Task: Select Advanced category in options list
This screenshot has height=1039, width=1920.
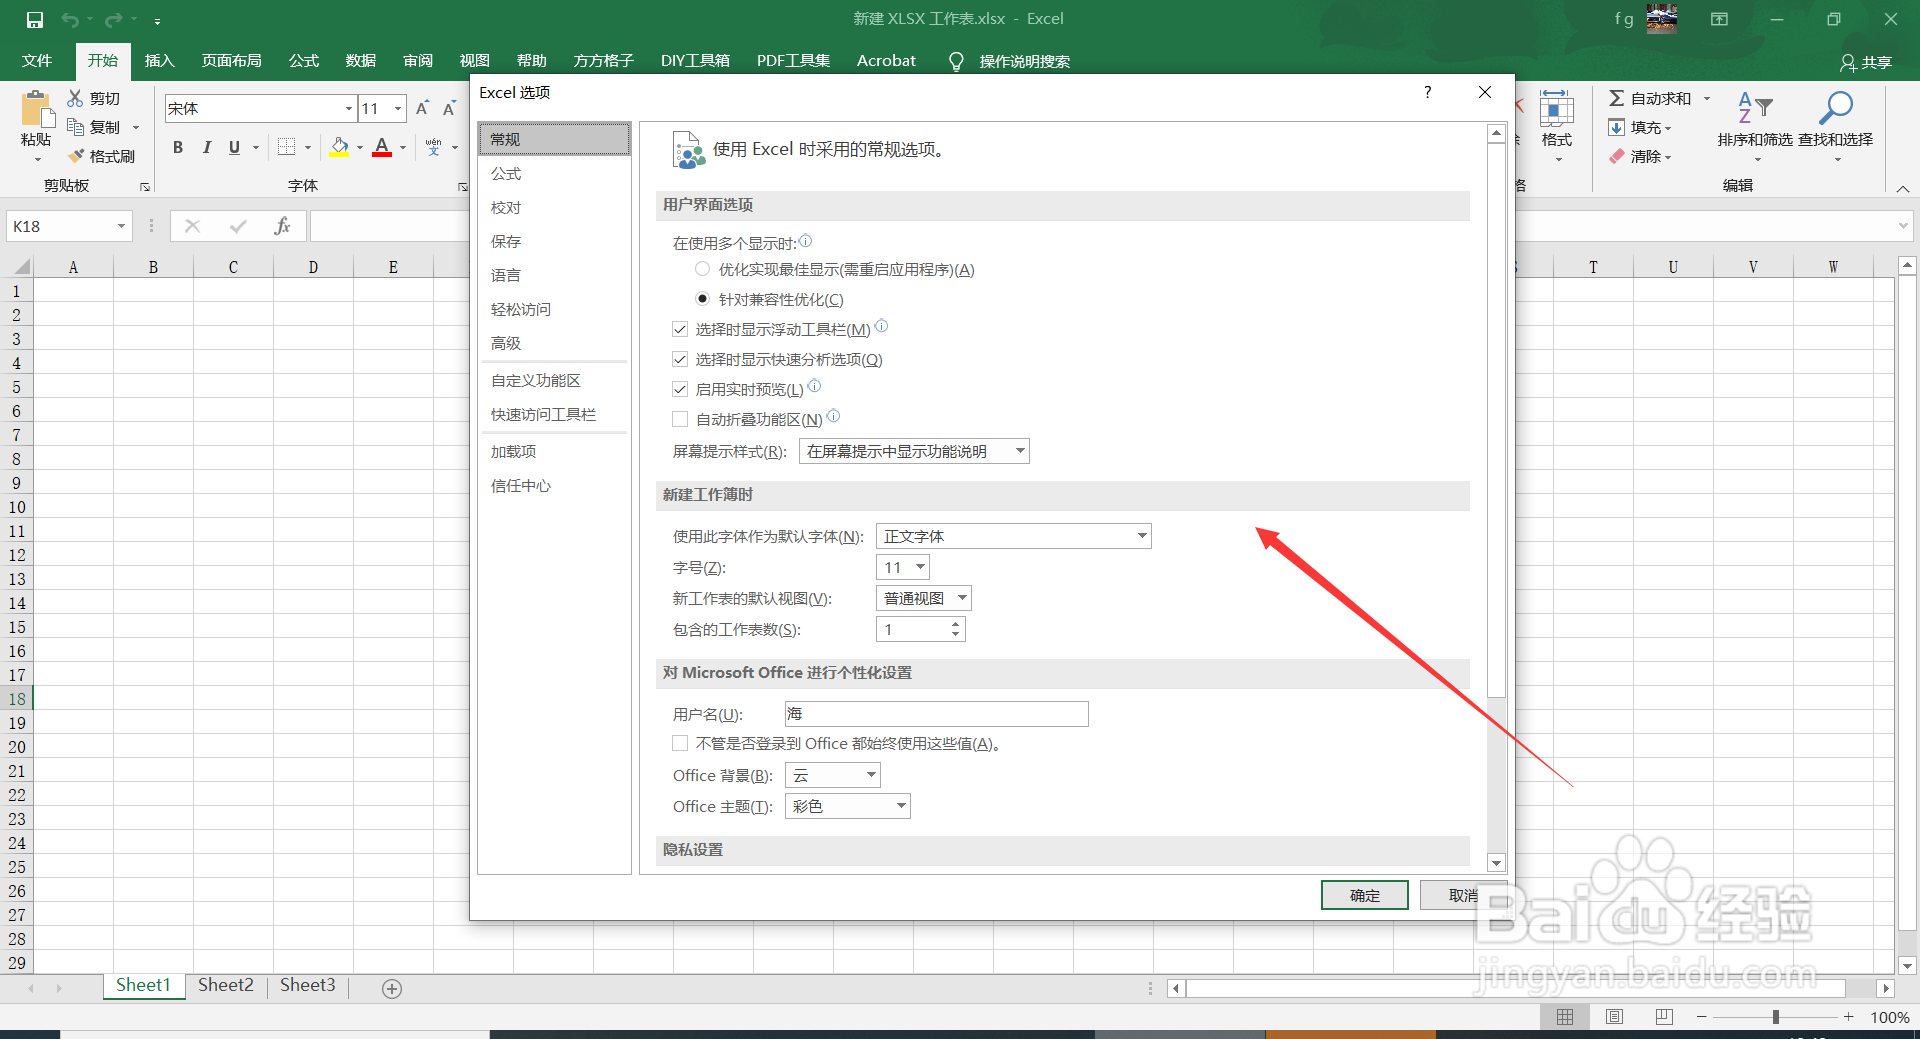Action: (554, 343)
